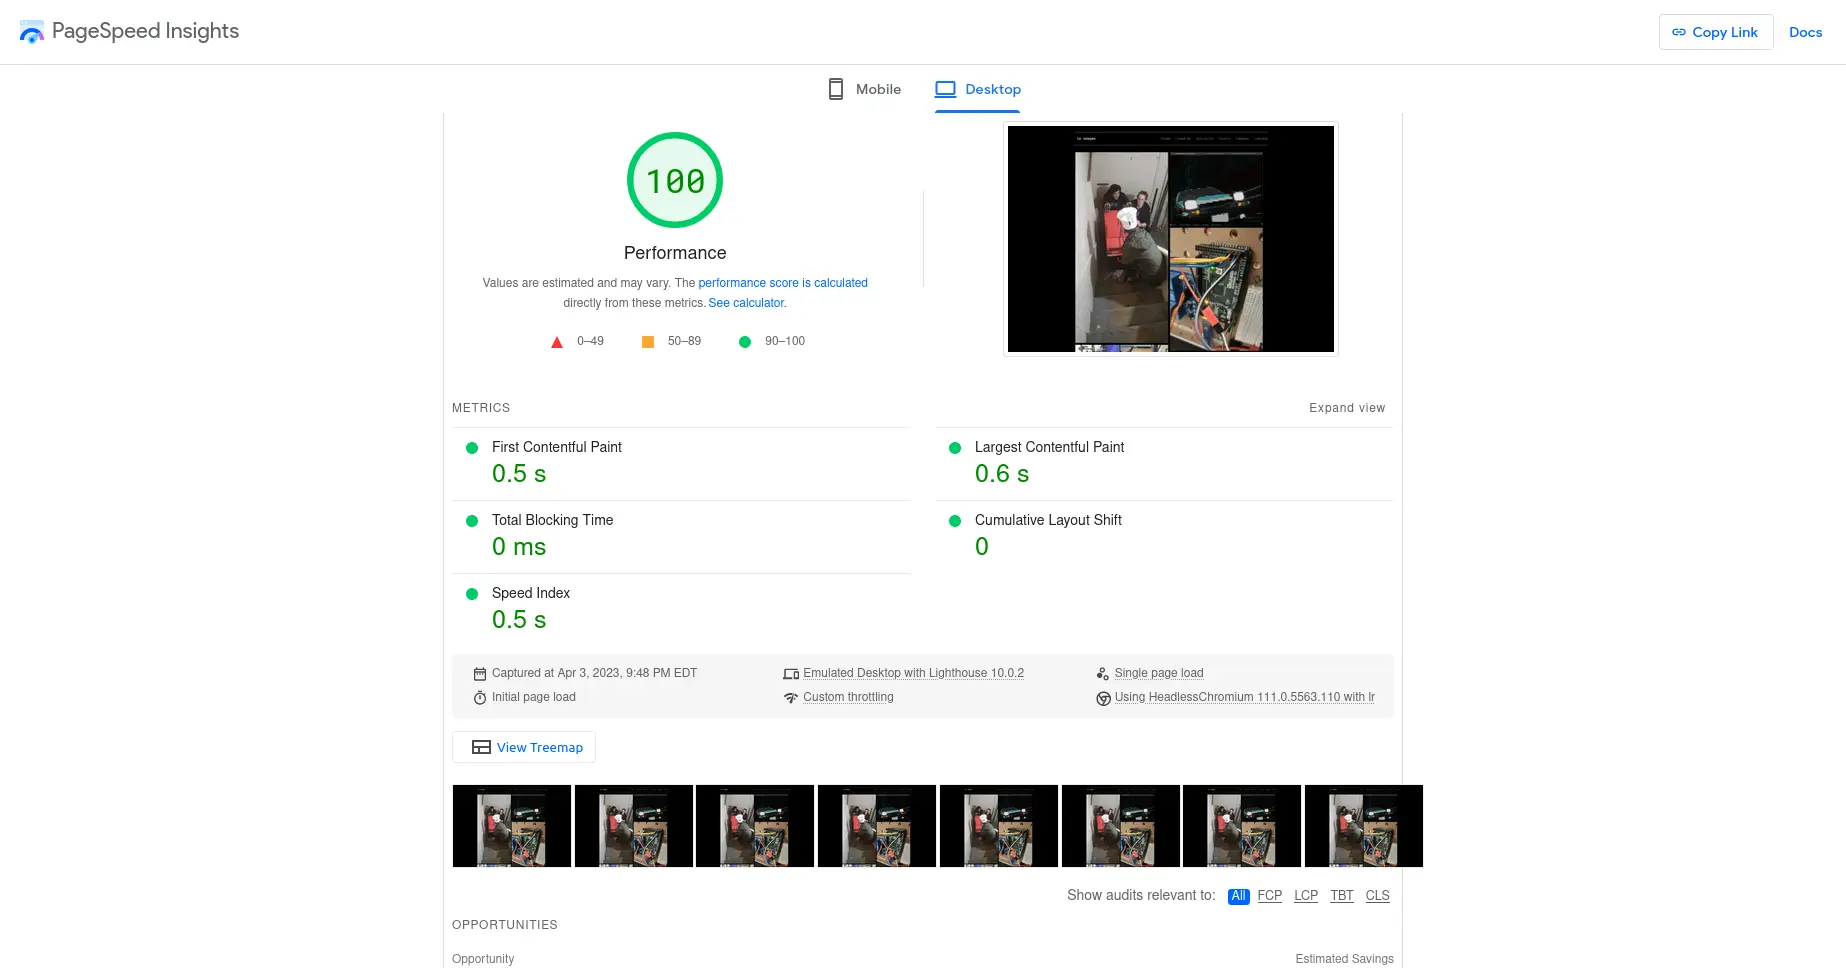Toggle Expand view for metrics
This screenshot has width=1846, height=968.
[1347, 408]
